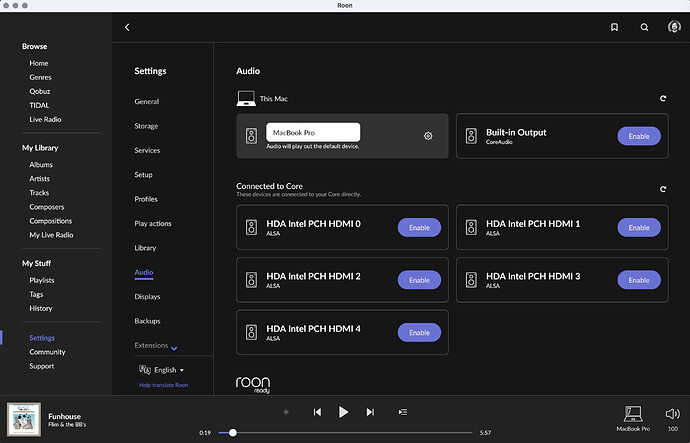Open Composers in My Library
Image resolution: width=690 pixels, height=443 pixels.
pyautogui.click(x=47, y=207)
